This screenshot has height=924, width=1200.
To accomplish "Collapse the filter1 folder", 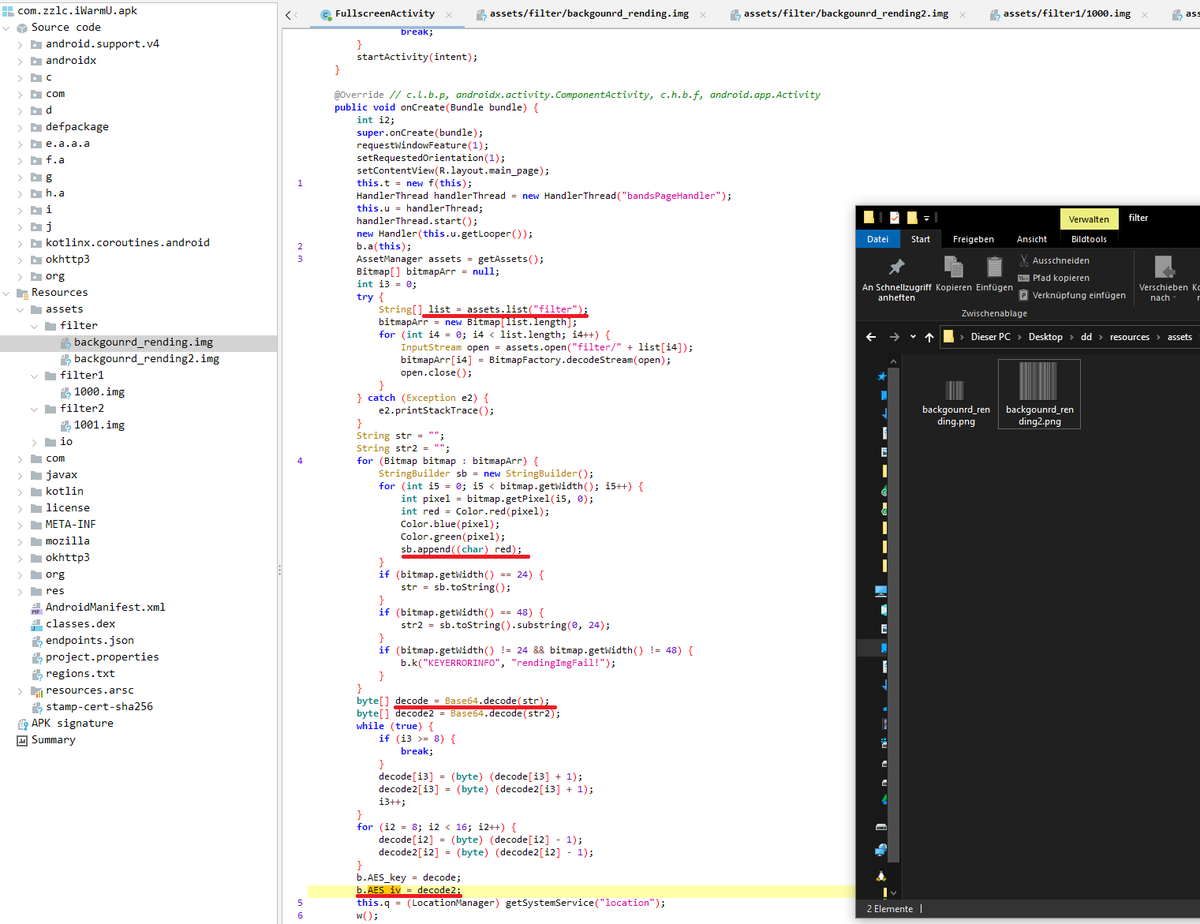I will pos(36,375).
